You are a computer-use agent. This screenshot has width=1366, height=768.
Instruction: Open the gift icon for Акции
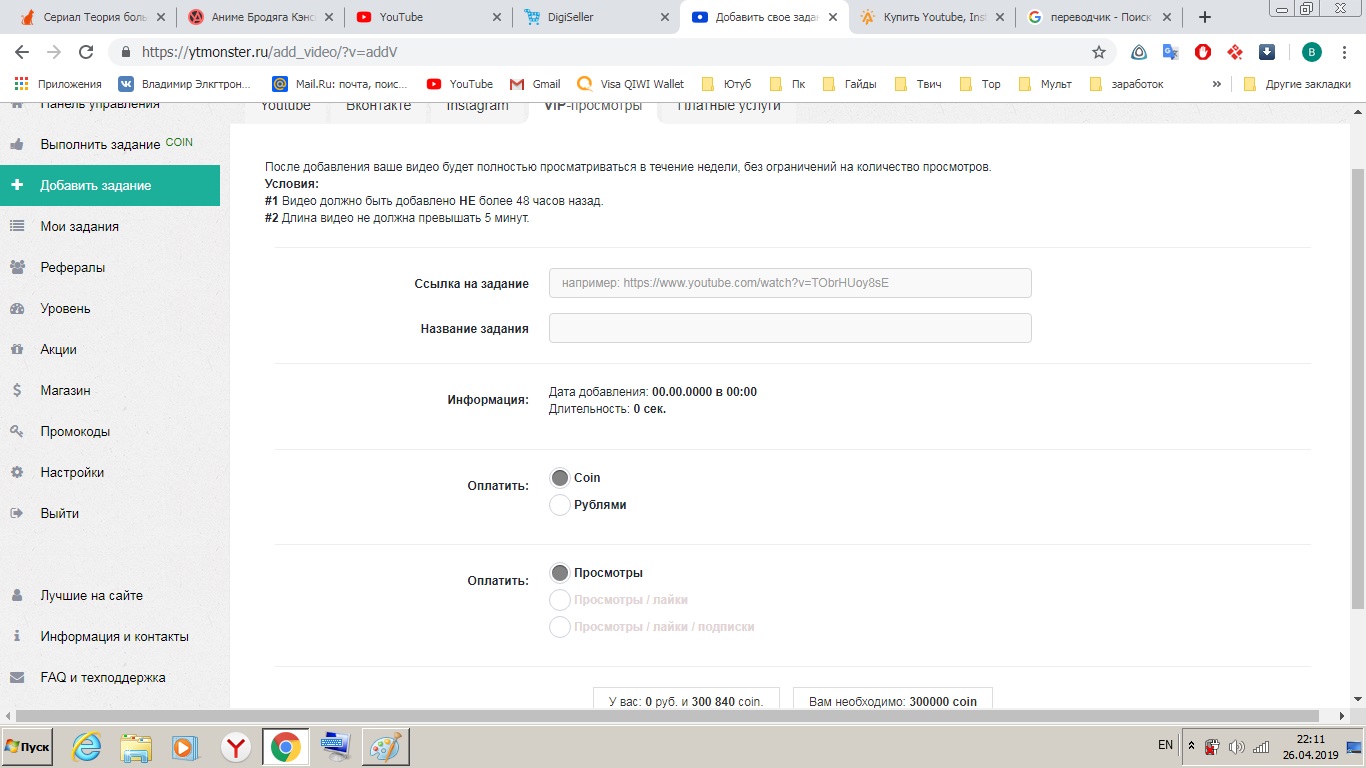click(17, 349)
